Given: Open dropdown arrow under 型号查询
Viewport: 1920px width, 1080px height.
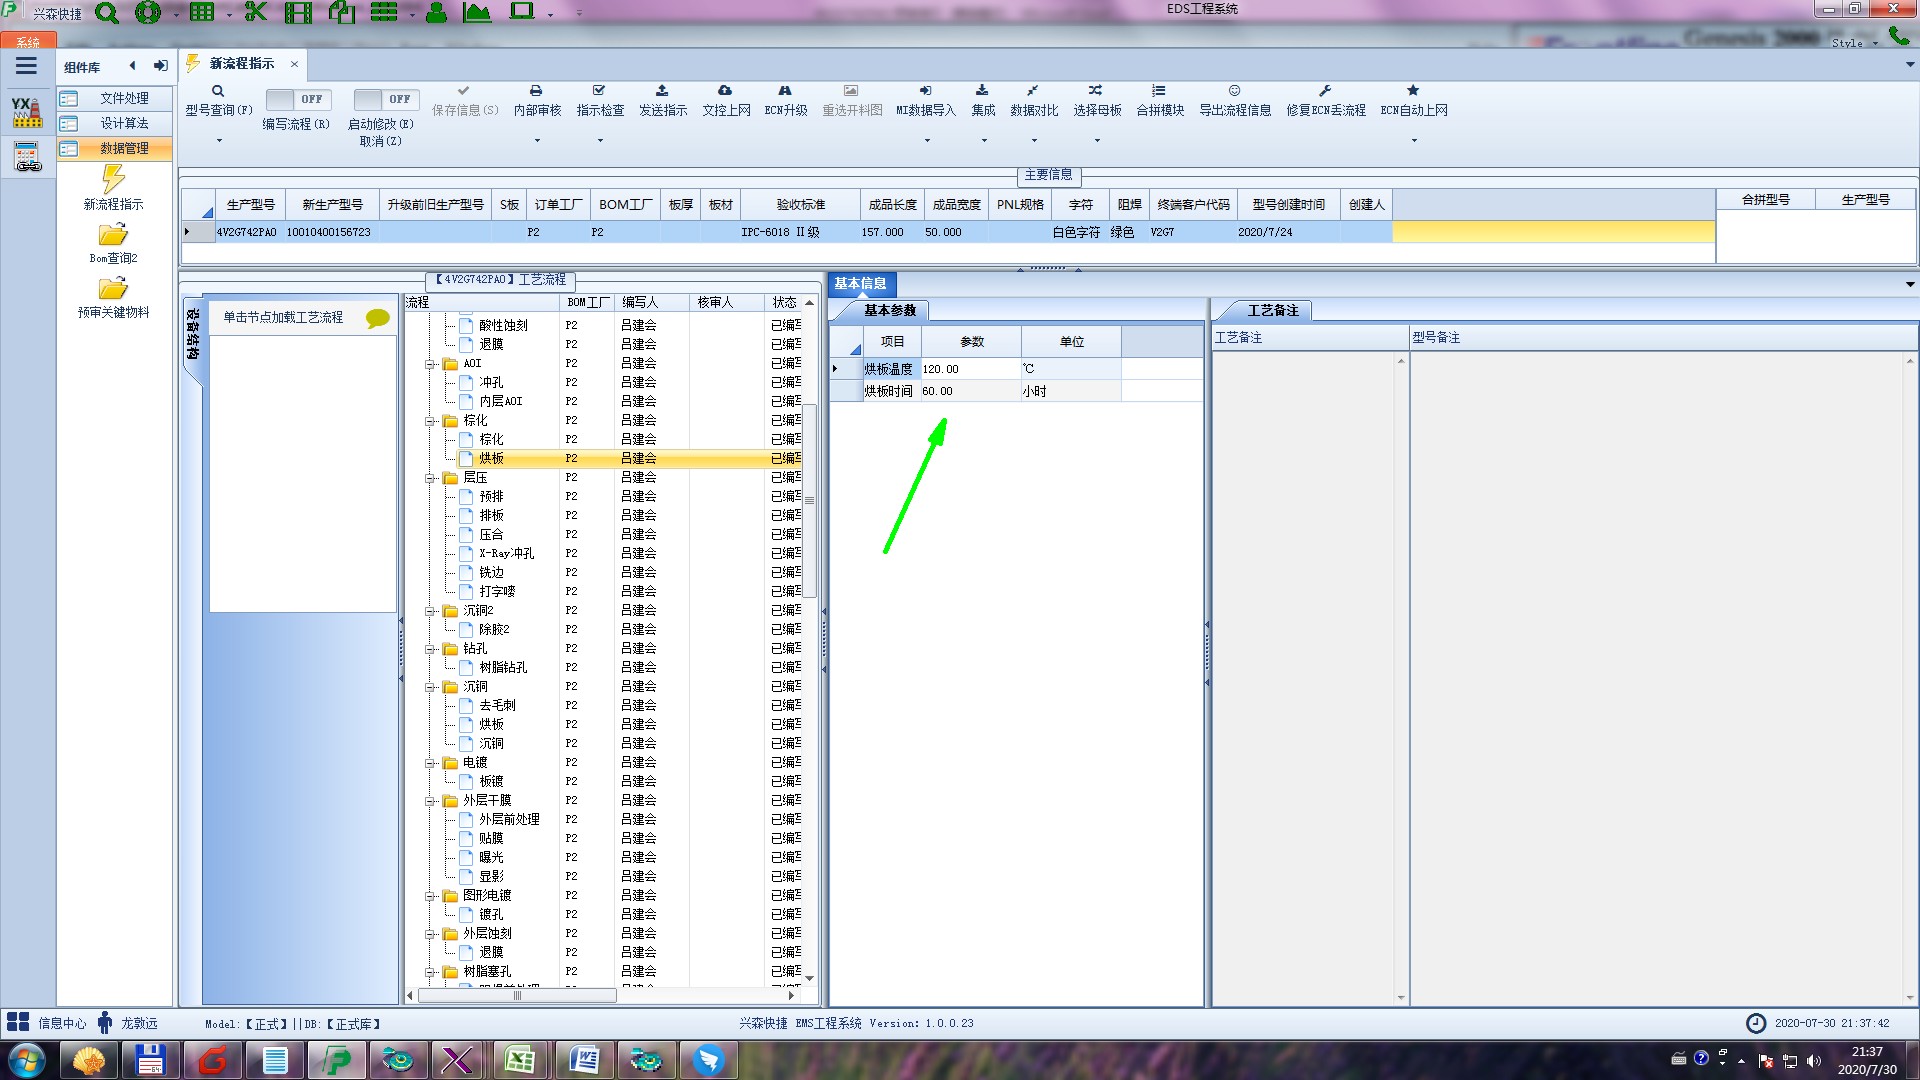Looking at the screenshot, I should point(219,140).
